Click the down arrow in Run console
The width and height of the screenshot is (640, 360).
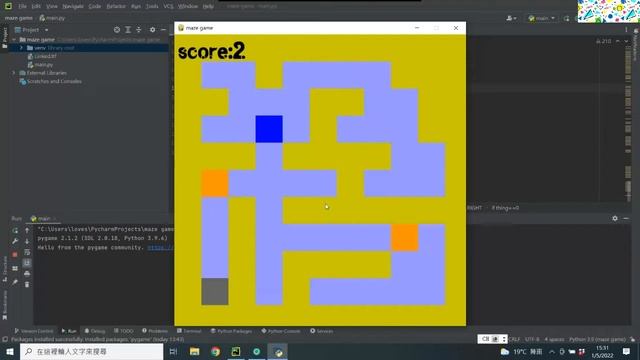tap(27, 241)
